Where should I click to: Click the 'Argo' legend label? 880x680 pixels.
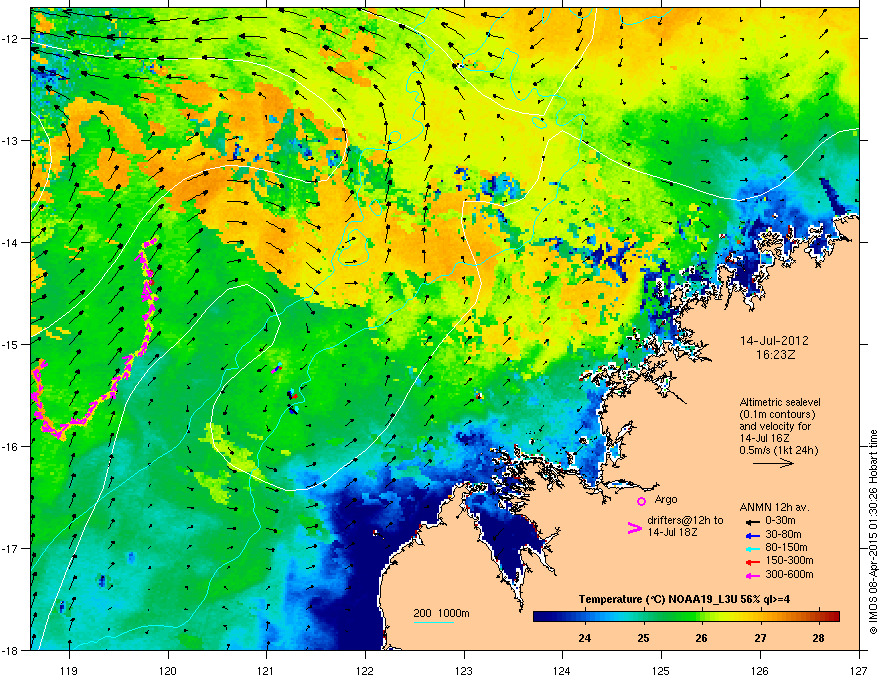click(666, 499)
